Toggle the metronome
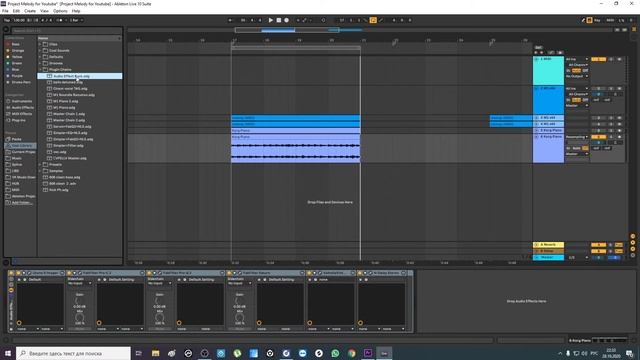 [60, 20]
